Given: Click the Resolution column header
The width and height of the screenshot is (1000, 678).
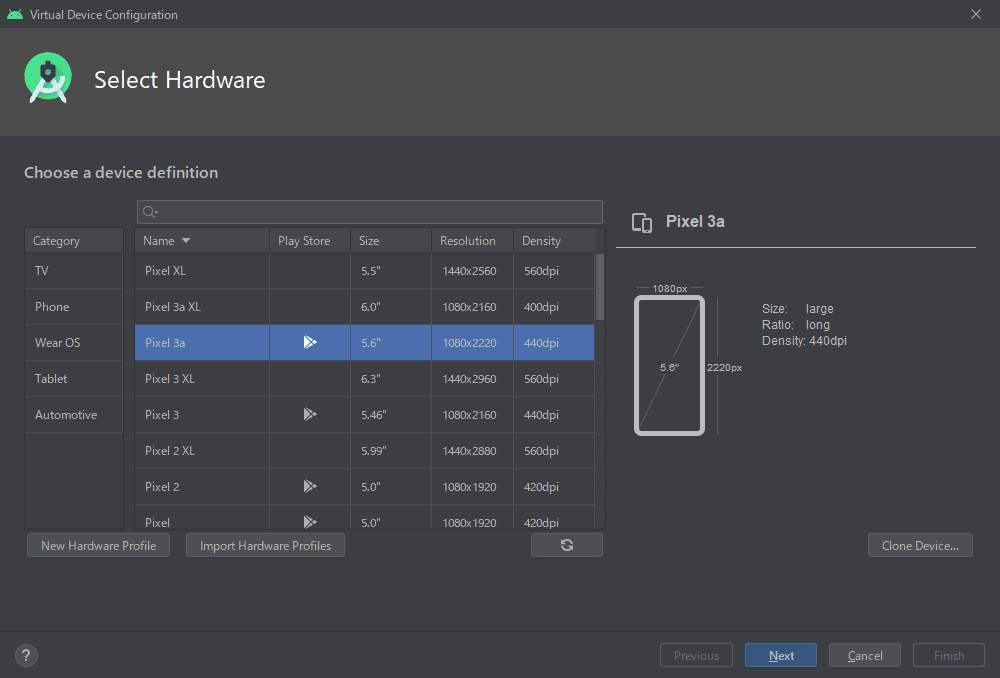Looking at the screenshot, I should (473, 240).
